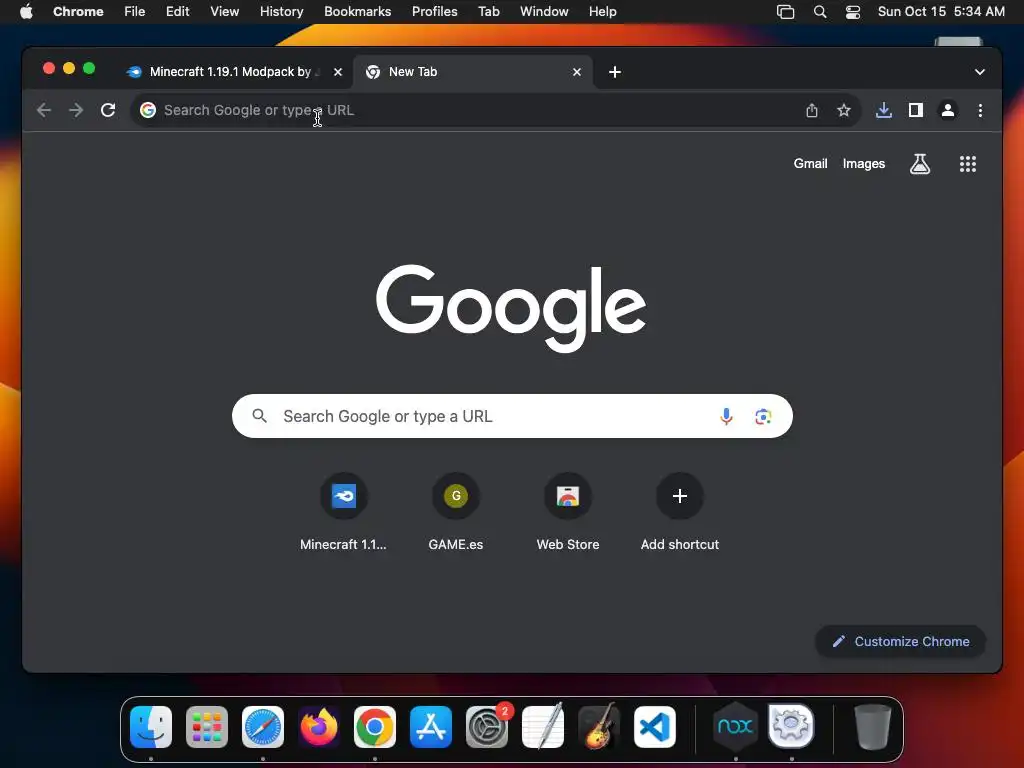Click the yellow minimize window button
The width and height of the screenshot is (1024, 768).
click(69, 69)
